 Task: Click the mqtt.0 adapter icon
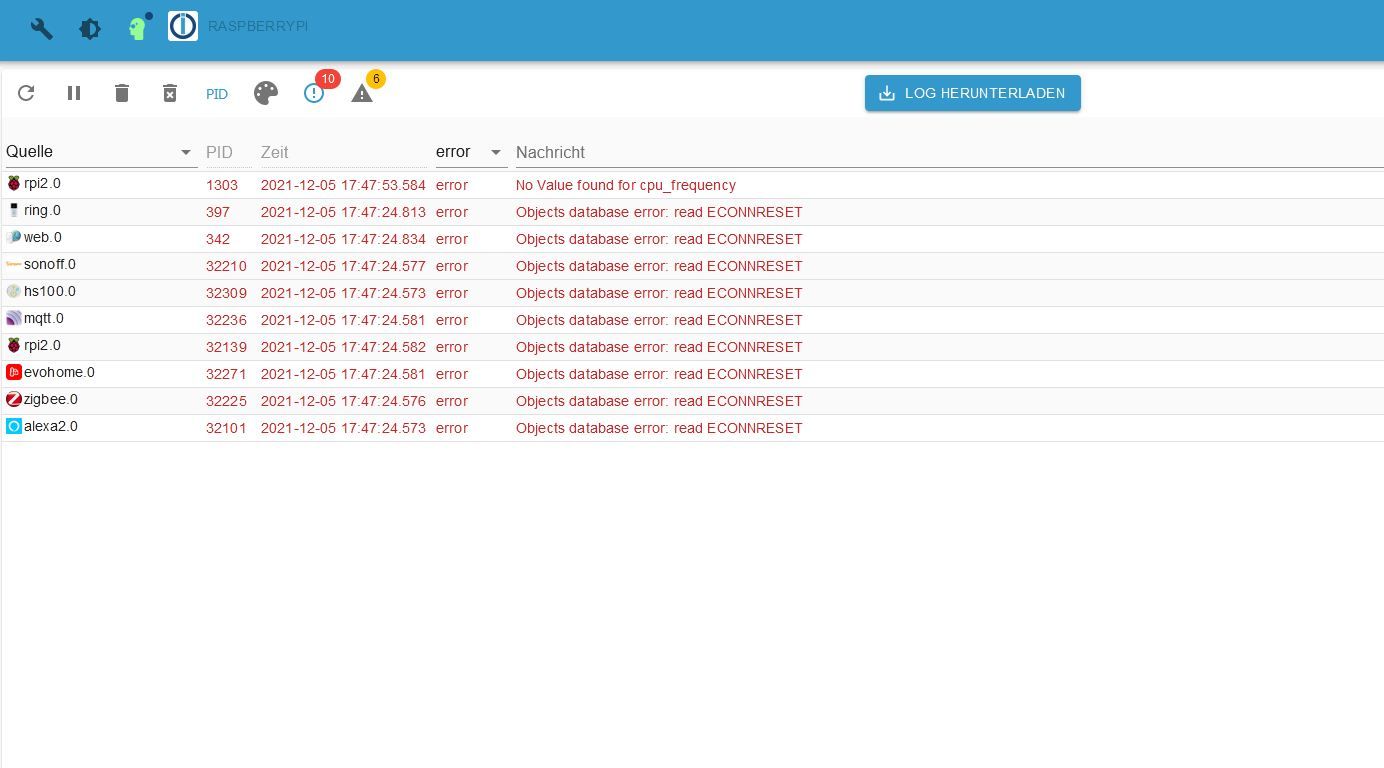pyautogui.click(x=14, y=319)
